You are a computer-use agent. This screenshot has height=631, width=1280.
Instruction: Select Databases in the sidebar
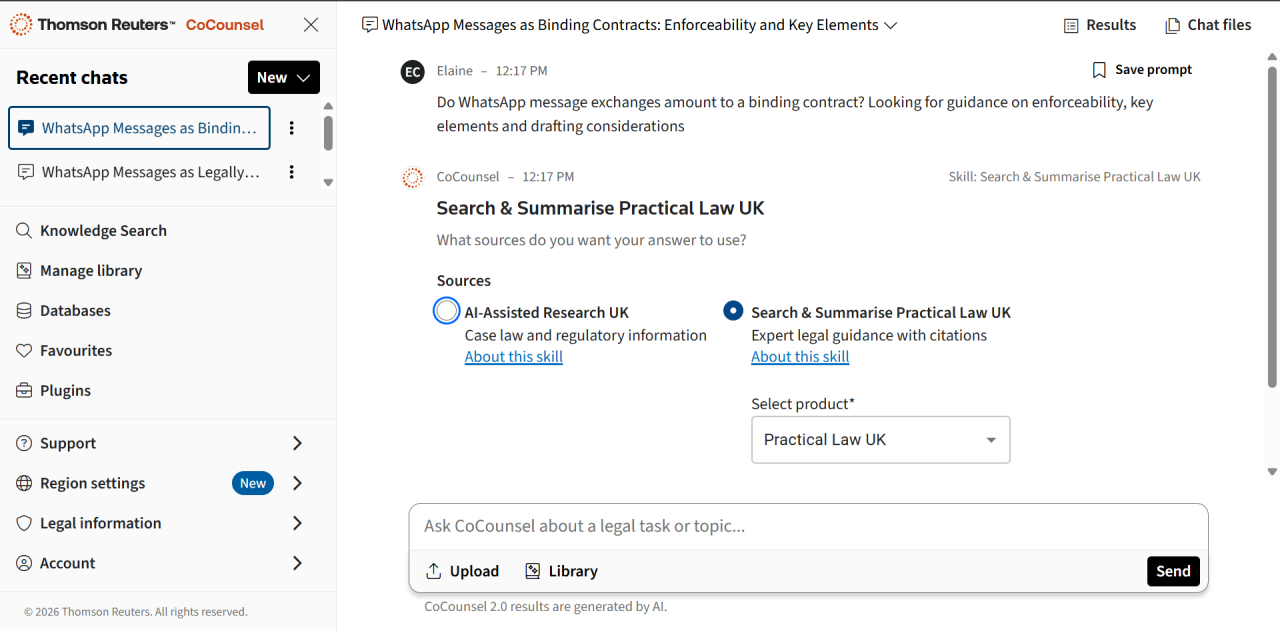[x=75, y=310]
